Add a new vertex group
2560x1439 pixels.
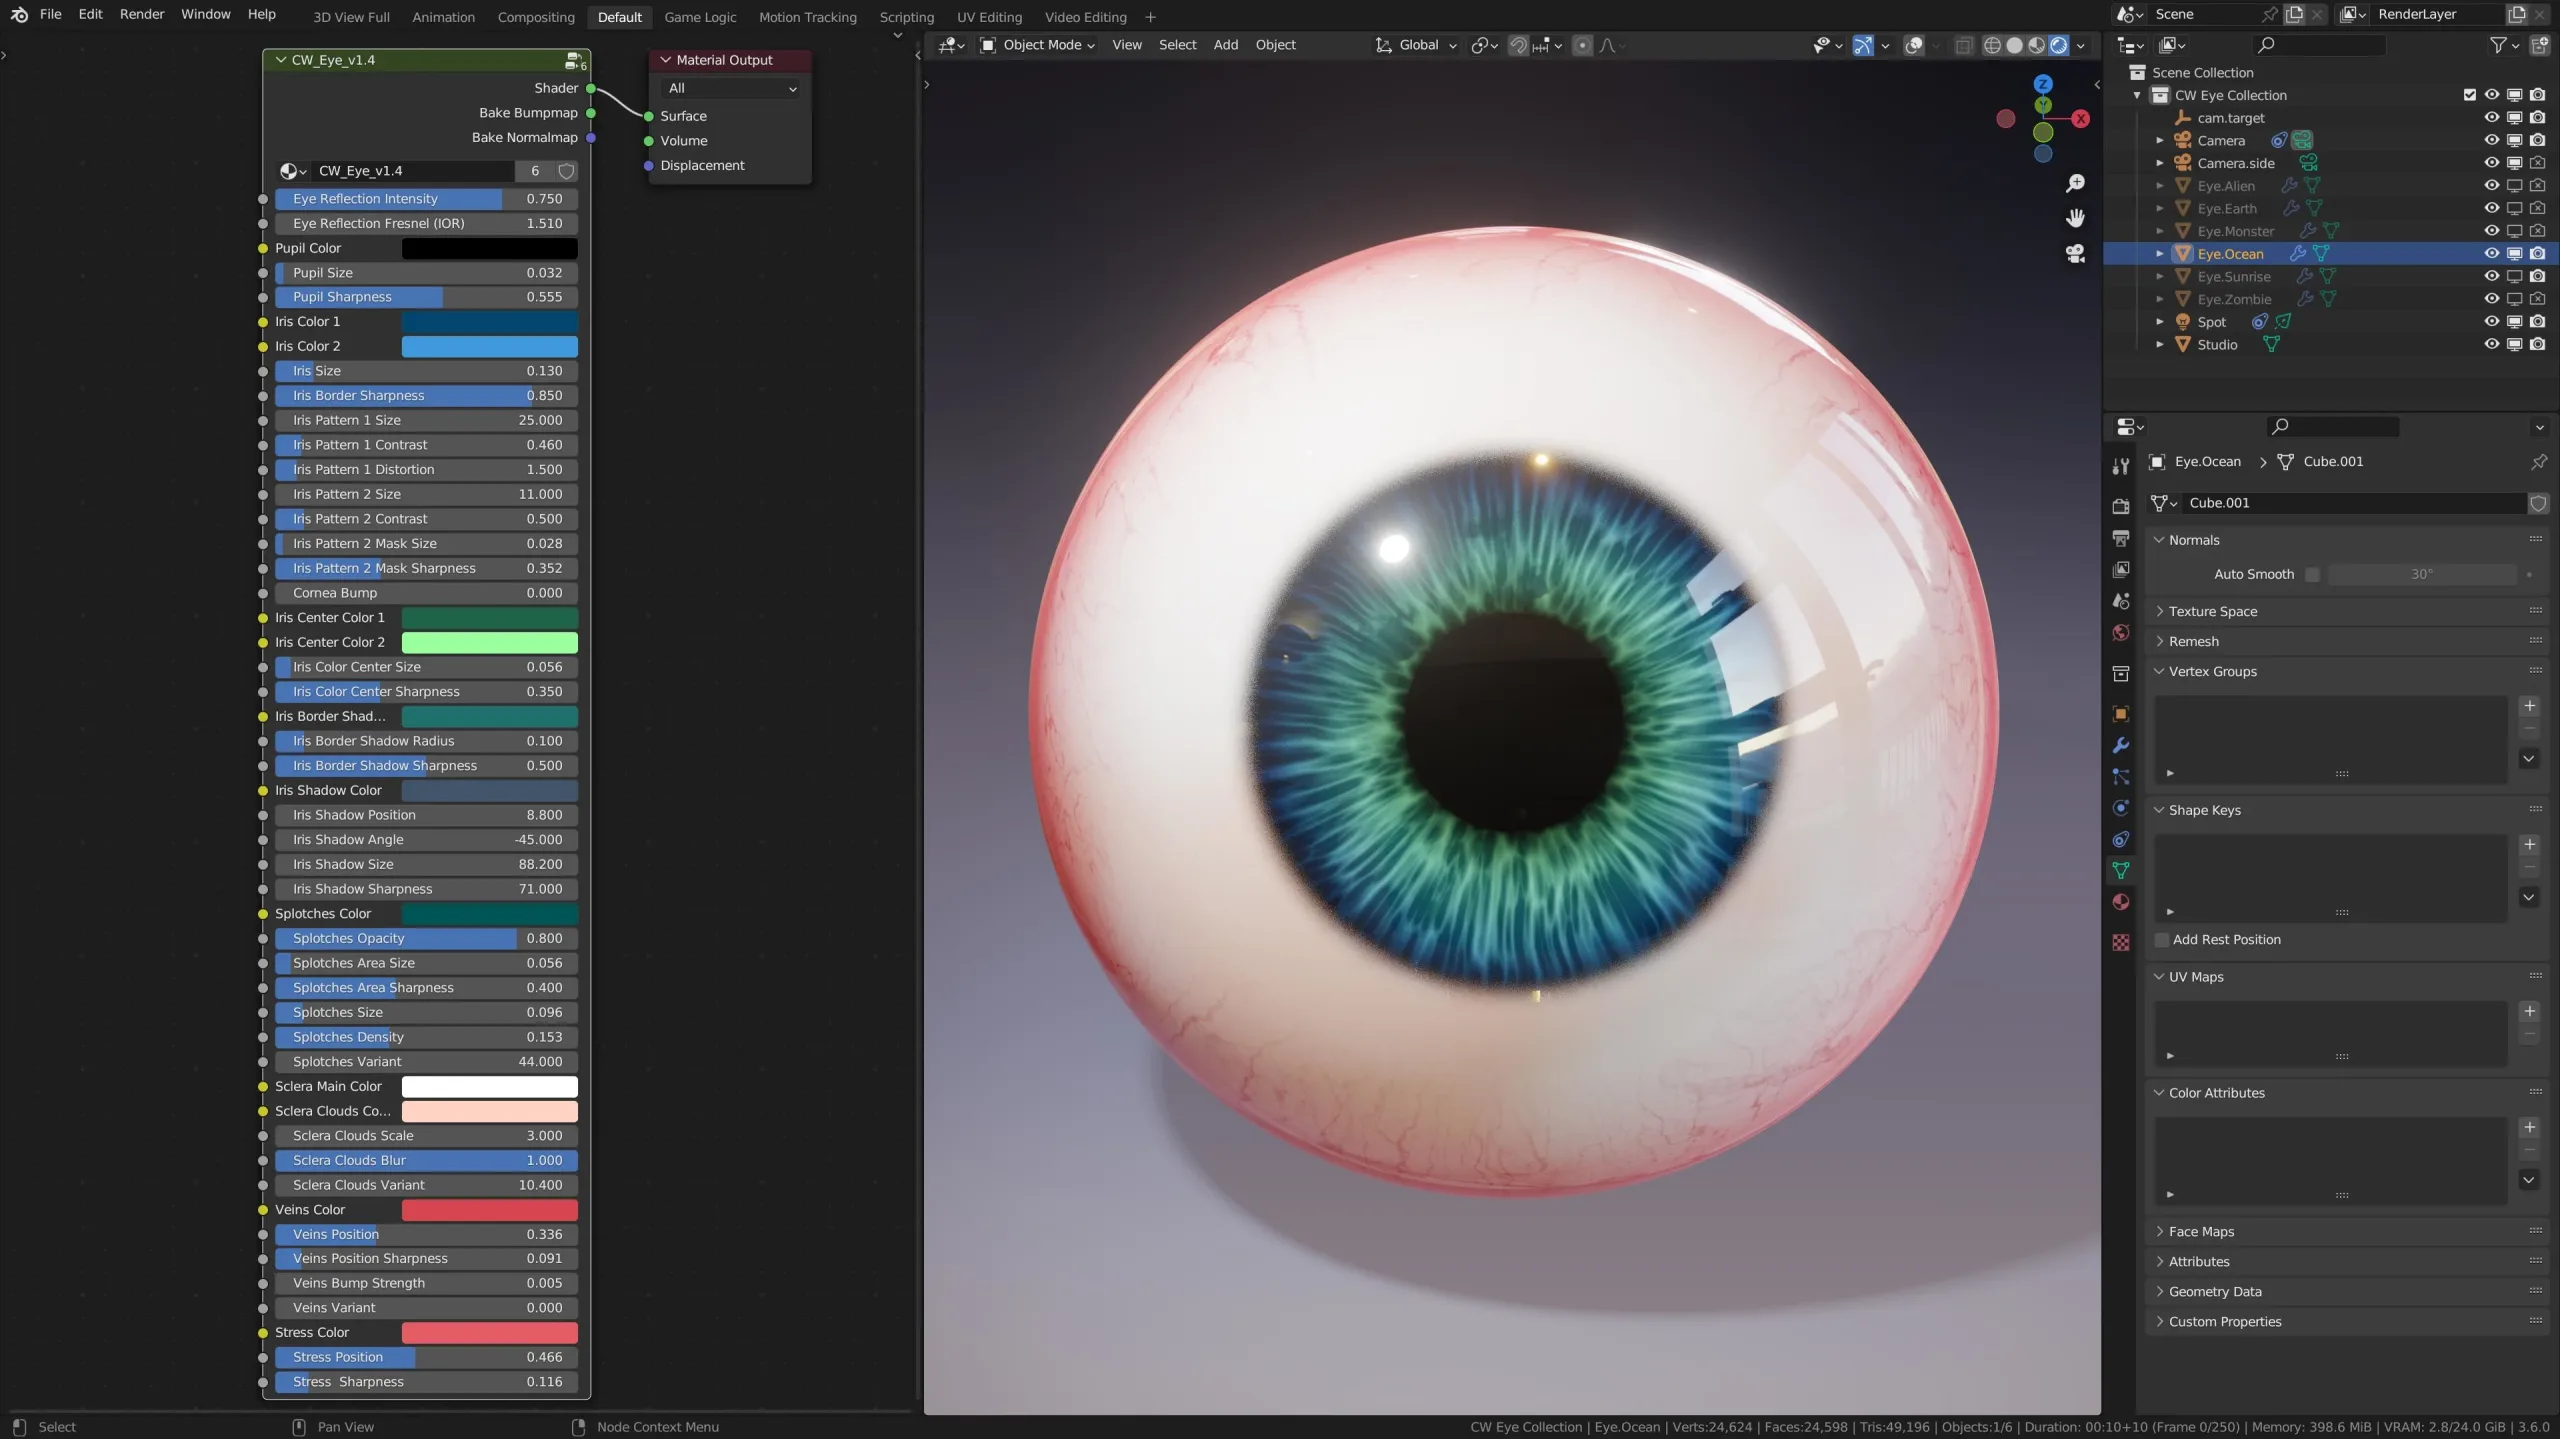click(x=2529, y=706)
